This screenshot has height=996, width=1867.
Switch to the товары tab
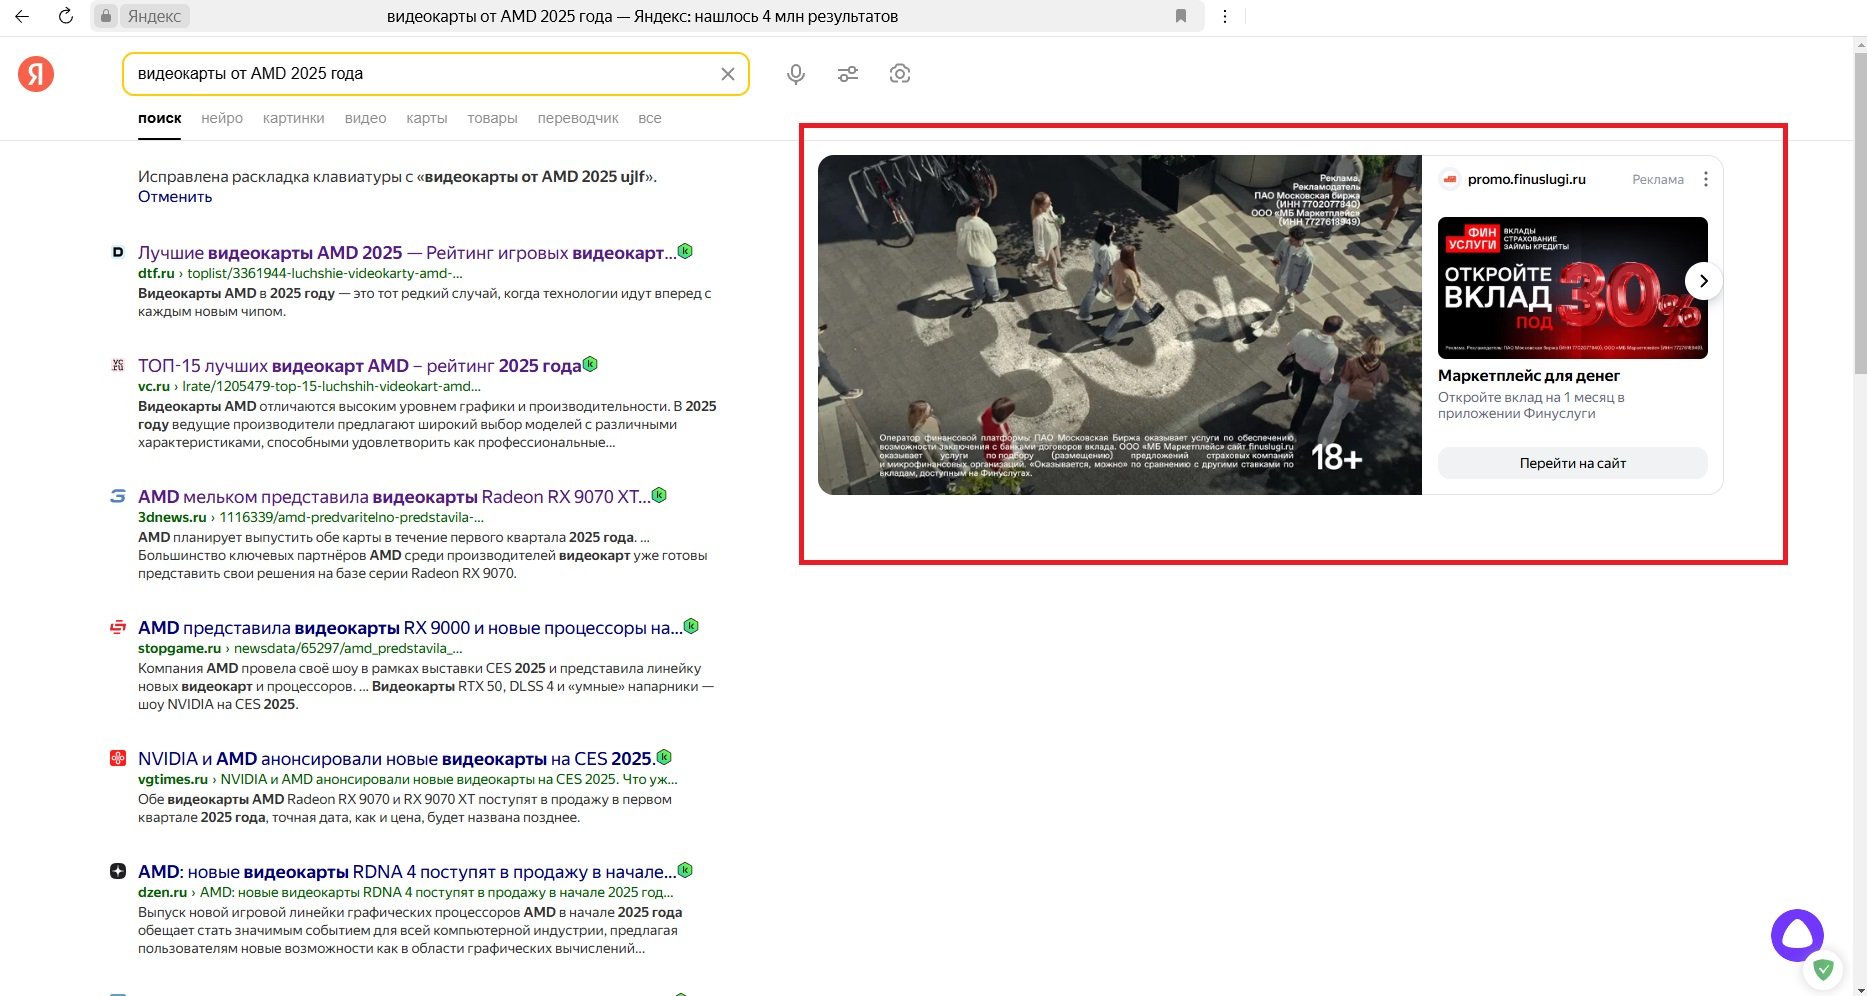(x=492, y=118)
